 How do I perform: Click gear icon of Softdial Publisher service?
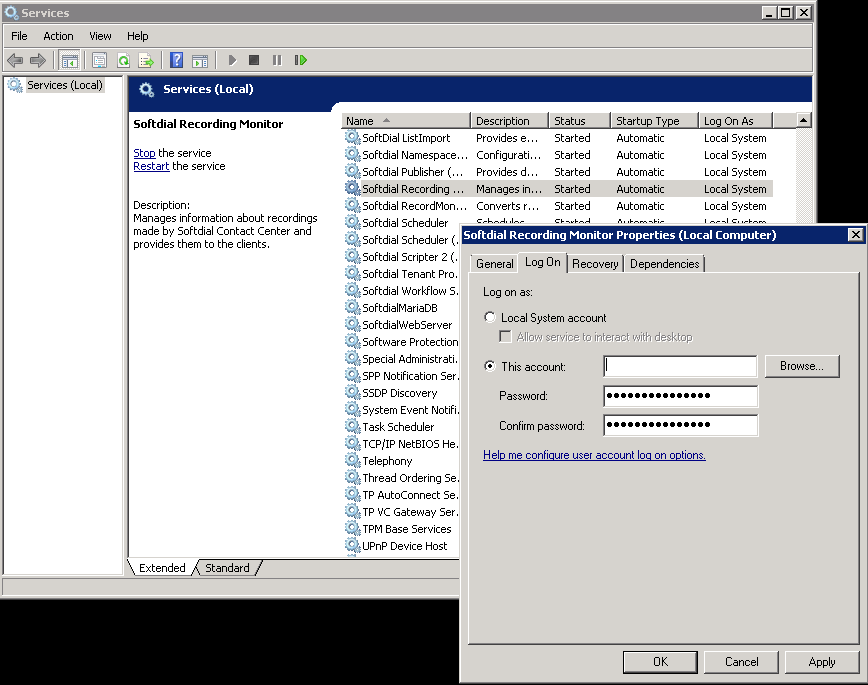[353, 172]
